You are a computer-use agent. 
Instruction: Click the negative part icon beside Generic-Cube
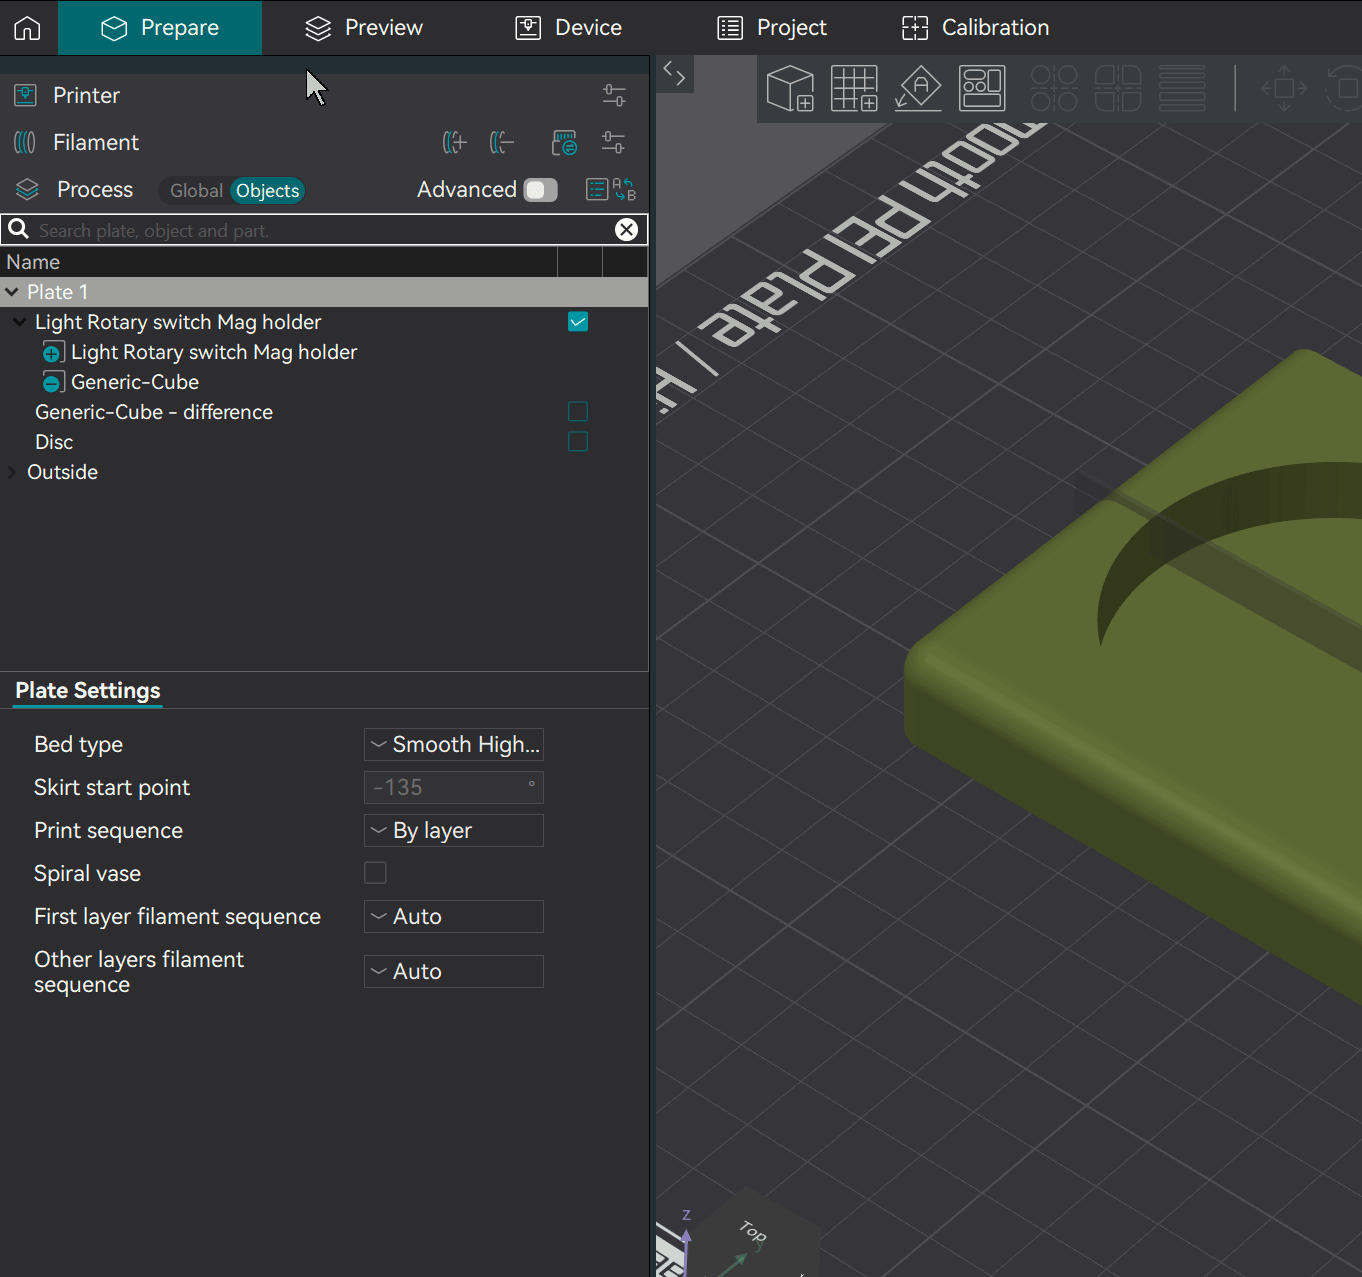(53, 382)
